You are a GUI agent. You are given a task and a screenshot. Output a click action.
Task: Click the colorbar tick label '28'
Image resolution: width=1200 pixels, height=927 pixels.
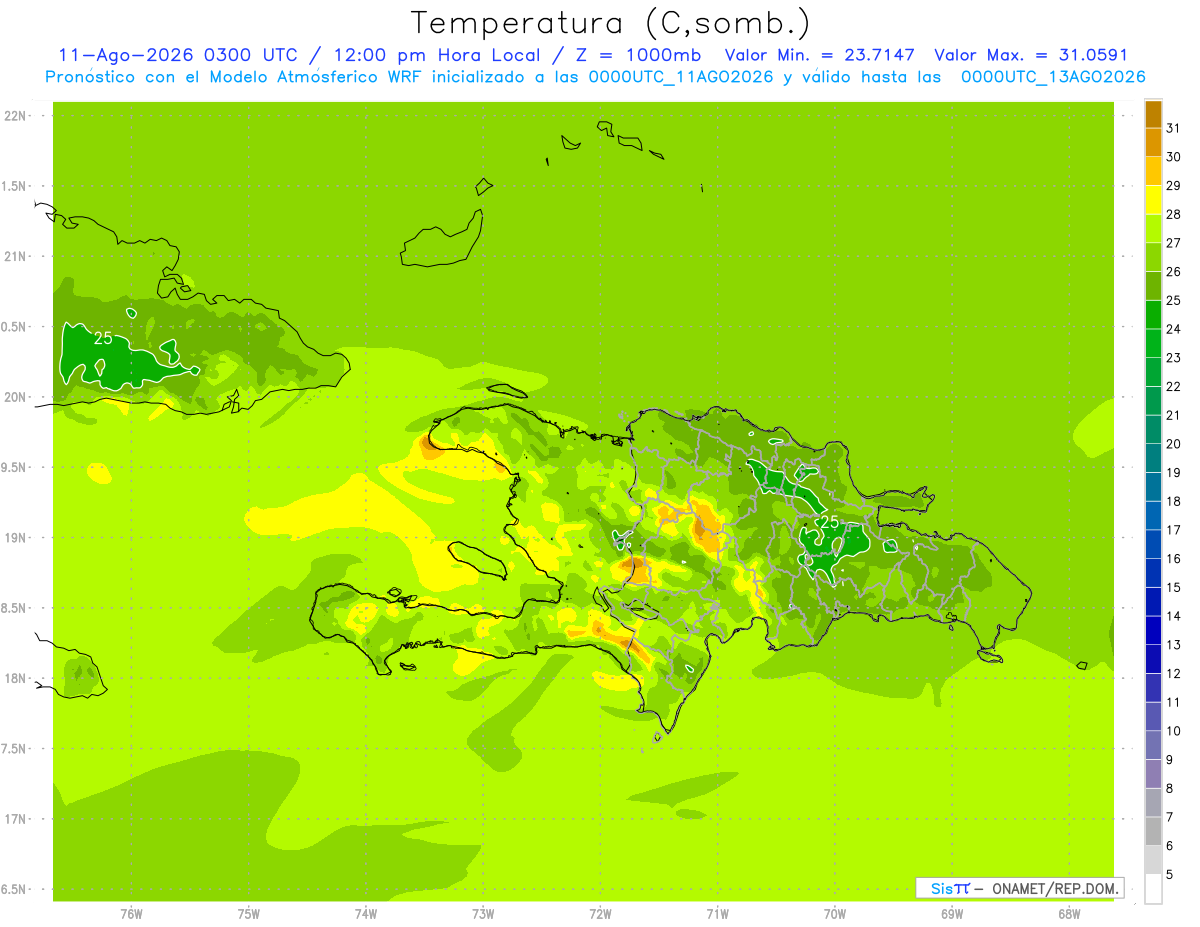(1173, 214)
